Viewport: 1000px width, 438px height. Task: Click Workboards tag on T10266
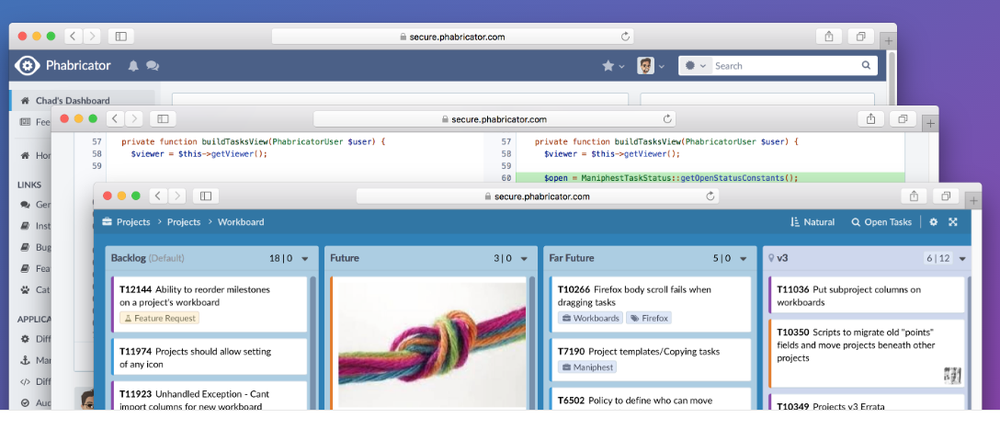coord(590,318)
